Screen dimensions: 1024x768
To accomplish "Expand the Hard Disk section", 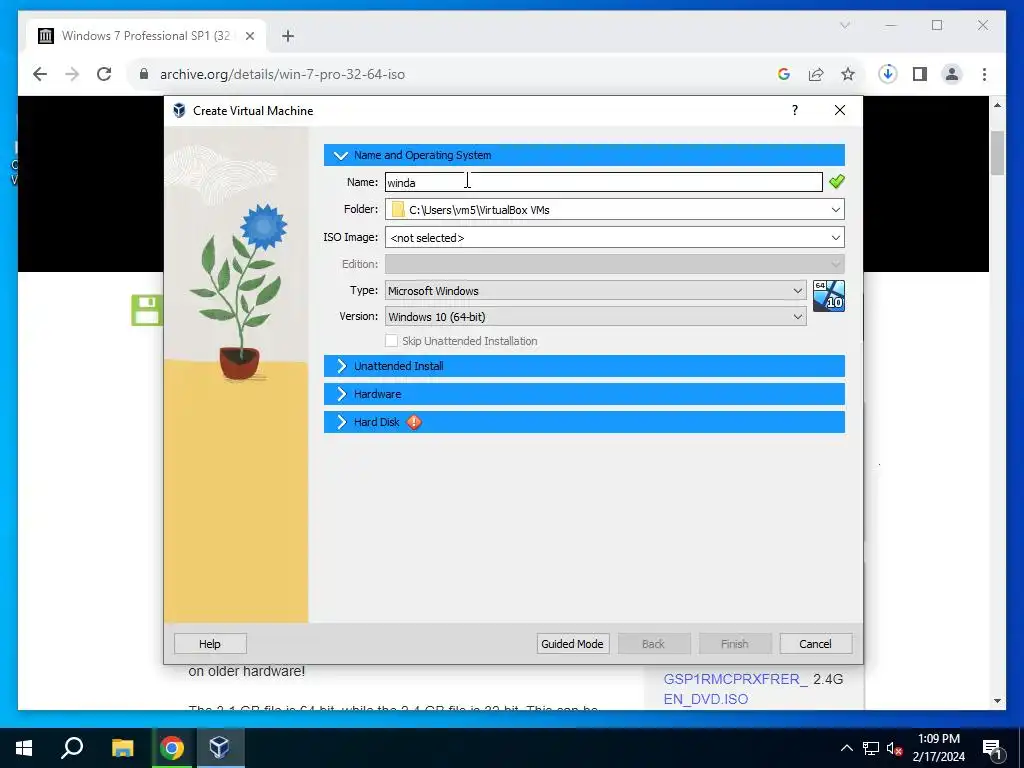I will point(584,422).
